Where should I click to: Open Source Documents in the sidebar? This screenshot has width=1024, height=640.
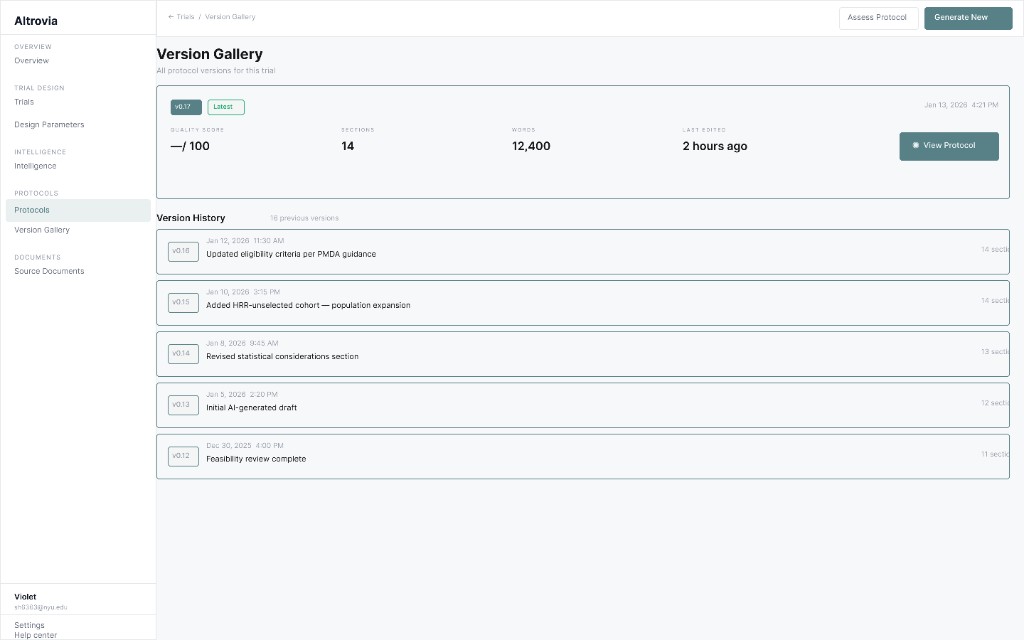click(49, 270)
